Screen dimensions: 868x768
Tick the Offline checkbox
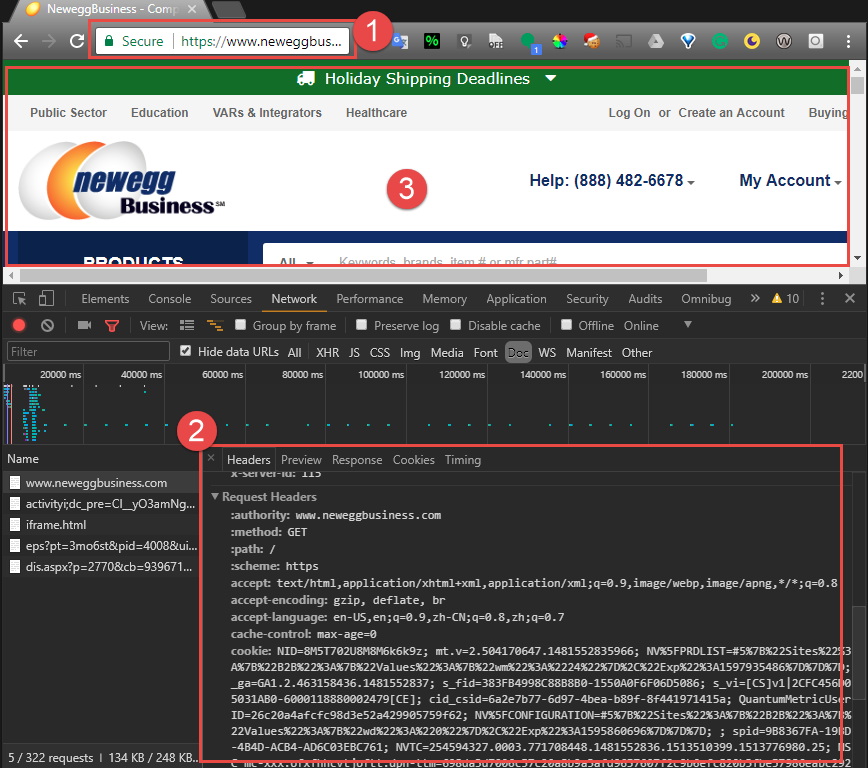(x=566, y=324)
